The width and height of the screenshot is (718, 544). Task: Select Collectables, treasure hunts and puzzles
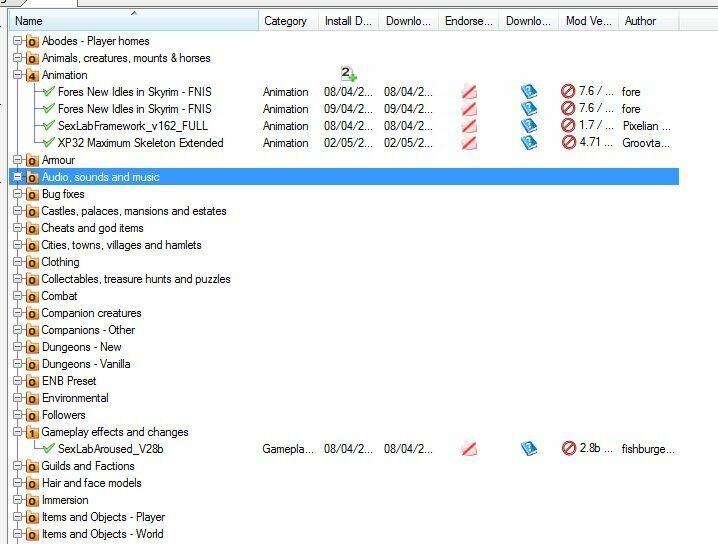tap(136, 279)
